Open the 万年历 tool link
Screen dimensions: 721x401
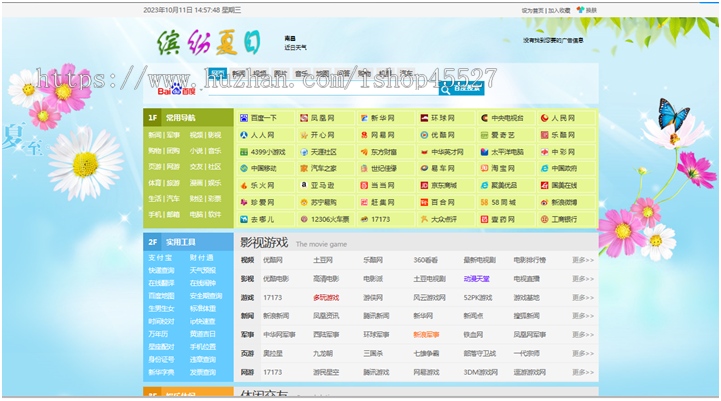point(158,334)
